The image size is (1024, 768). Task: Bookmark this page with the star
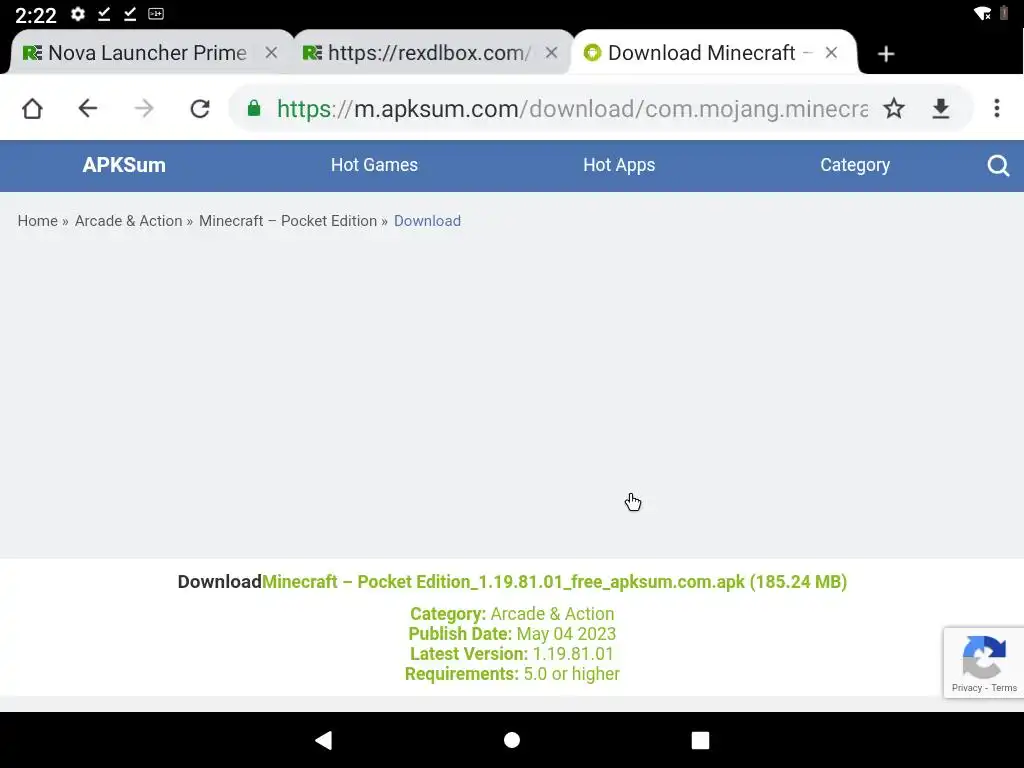[x=894, y=108]
